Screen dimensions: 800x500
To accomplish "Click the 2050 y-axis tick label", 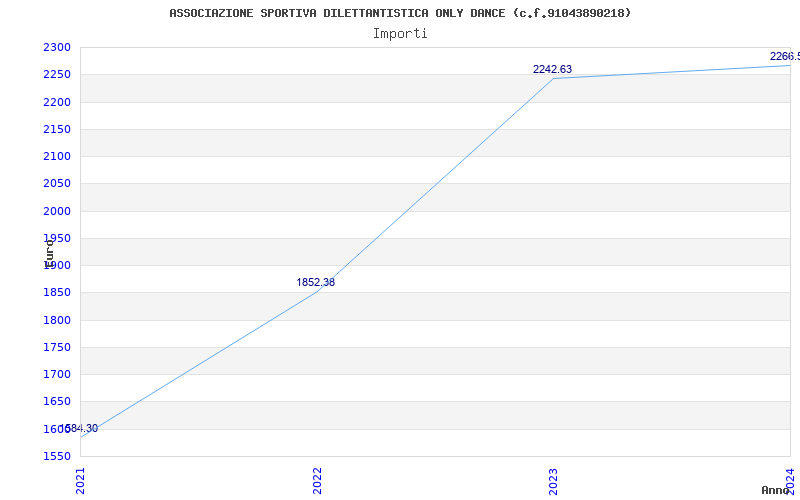I will tap(57, 183).
